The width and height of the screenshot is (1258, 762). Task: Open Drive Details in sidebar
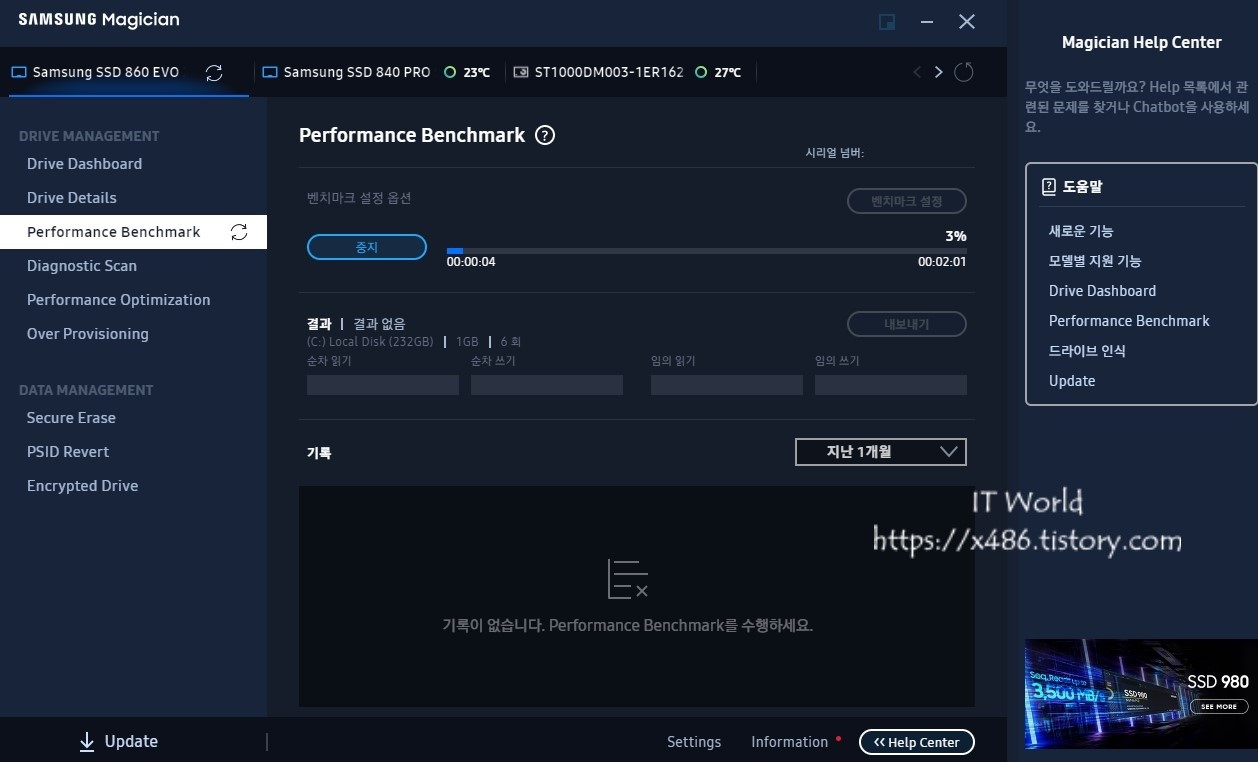[x=72, y=198]
